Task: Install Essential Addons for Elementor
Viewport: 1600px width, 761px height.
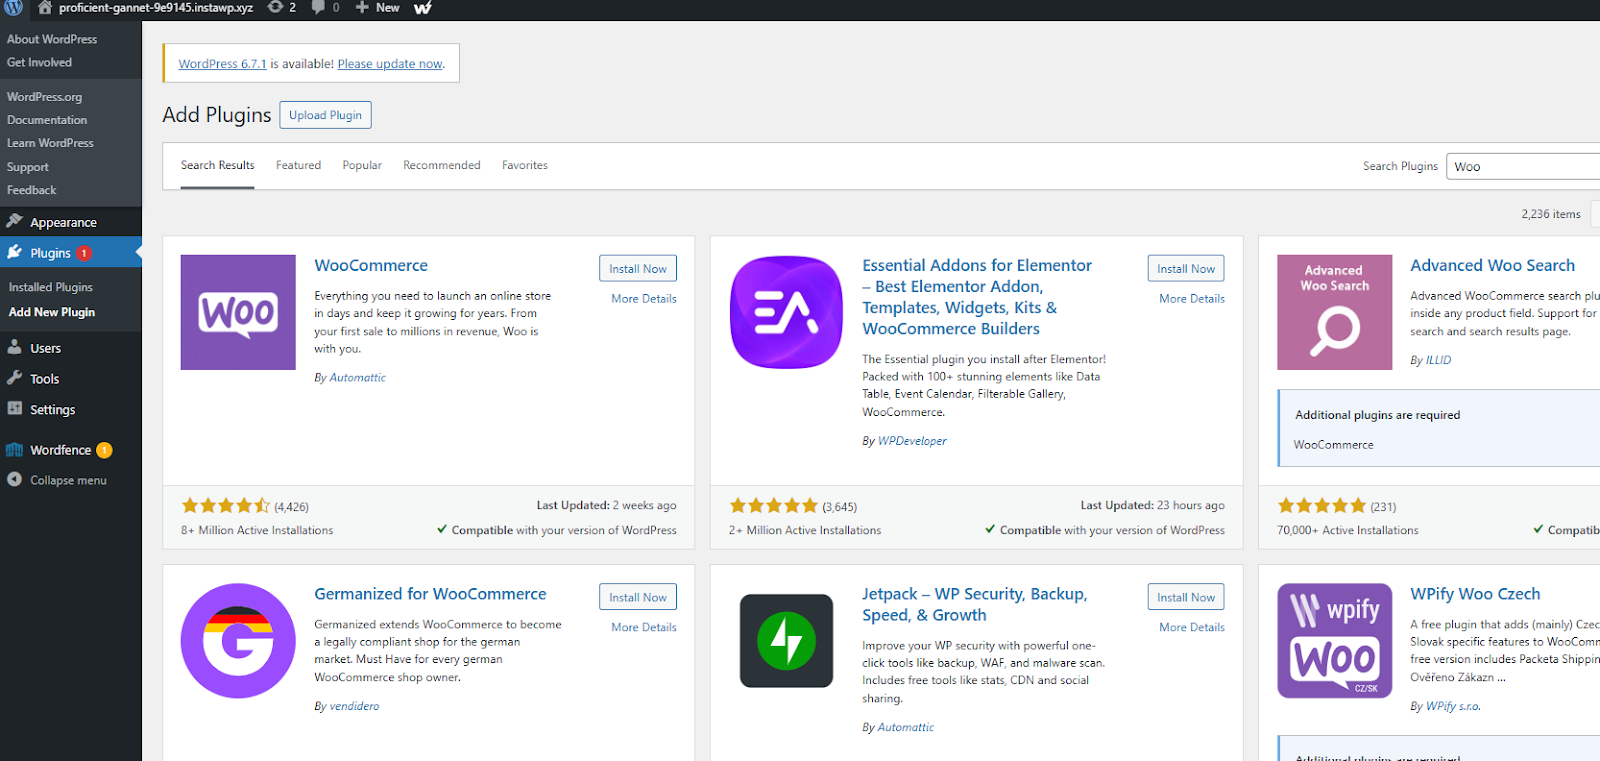Action: click(1186, 268)
